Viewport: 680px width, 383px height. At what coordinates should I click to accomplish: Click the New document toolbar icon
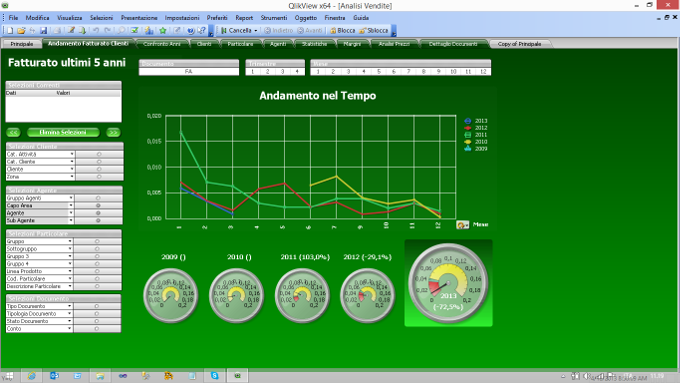click(x=10, y=30)
